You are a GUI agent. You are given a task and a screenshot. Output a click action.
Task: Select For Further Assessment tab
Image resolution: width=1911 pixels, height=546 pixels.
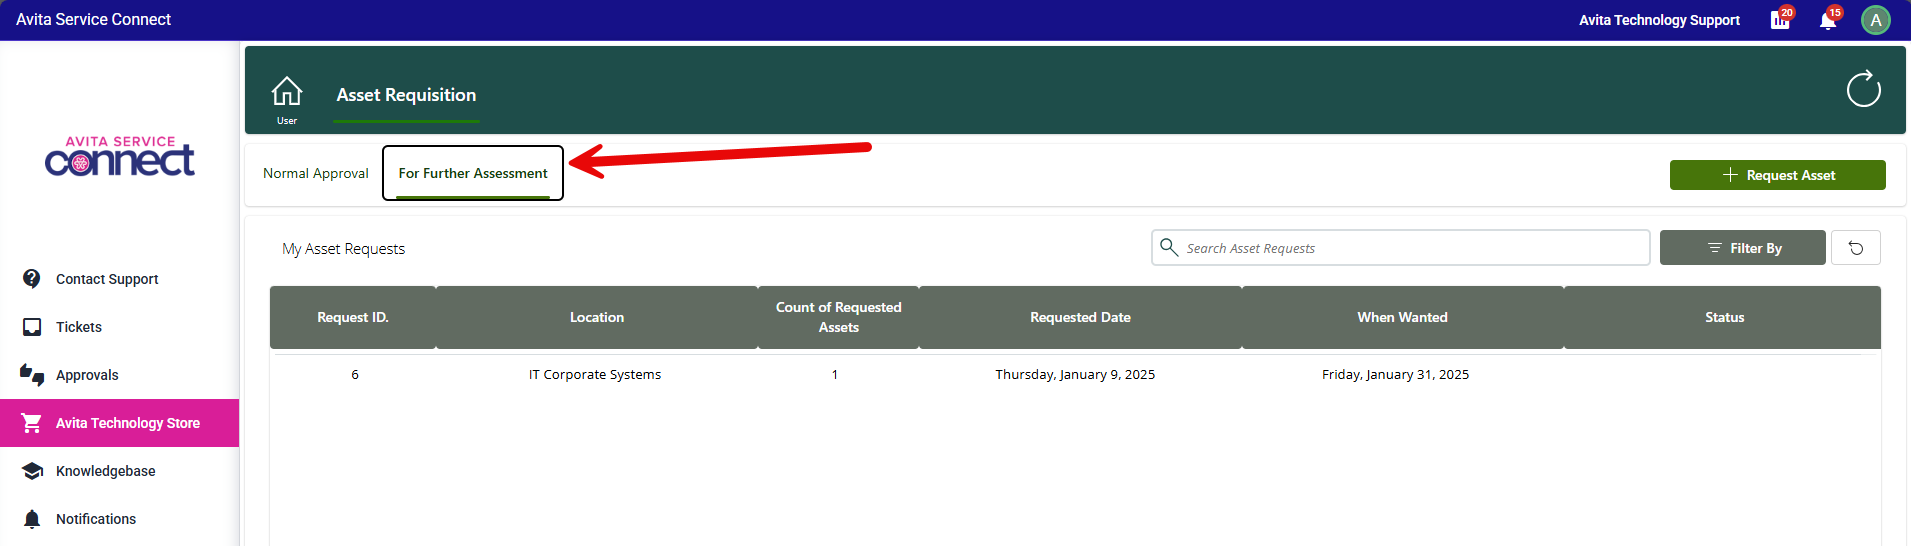click(473, 173)
